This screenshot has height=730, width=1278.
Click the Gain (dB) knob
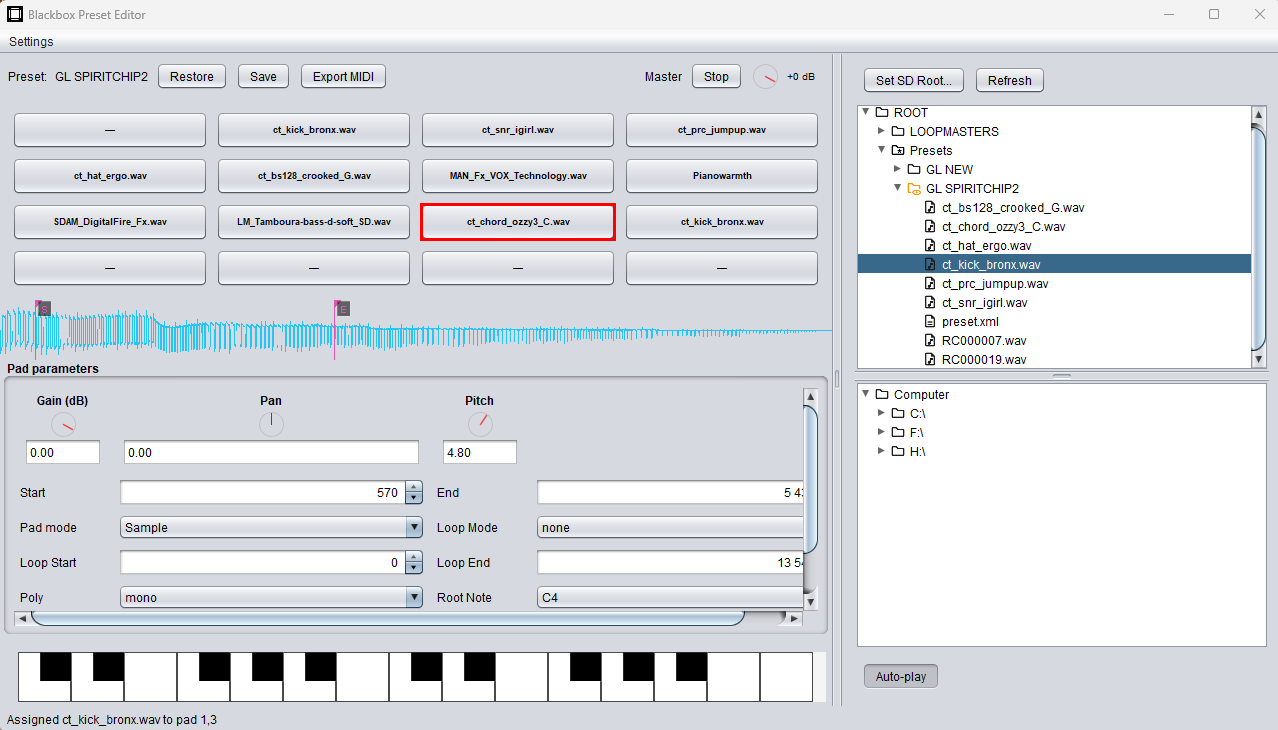pos(63,425)
